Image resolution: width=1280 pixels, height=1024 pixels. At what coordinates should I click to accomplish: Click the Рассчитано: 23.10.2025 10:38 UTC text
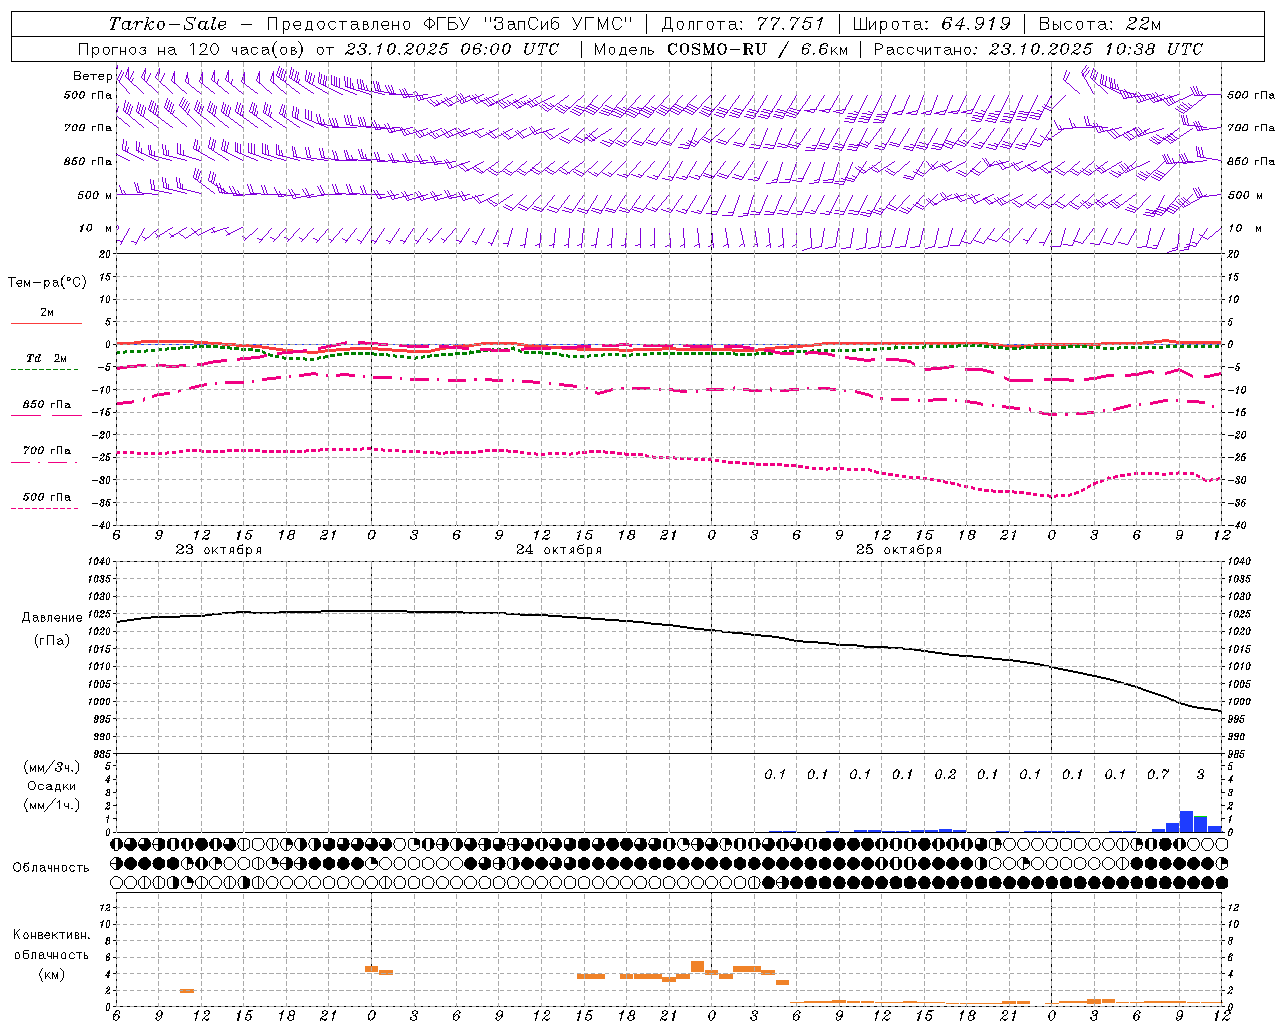pyautogui.click(x=1038, y=49)
